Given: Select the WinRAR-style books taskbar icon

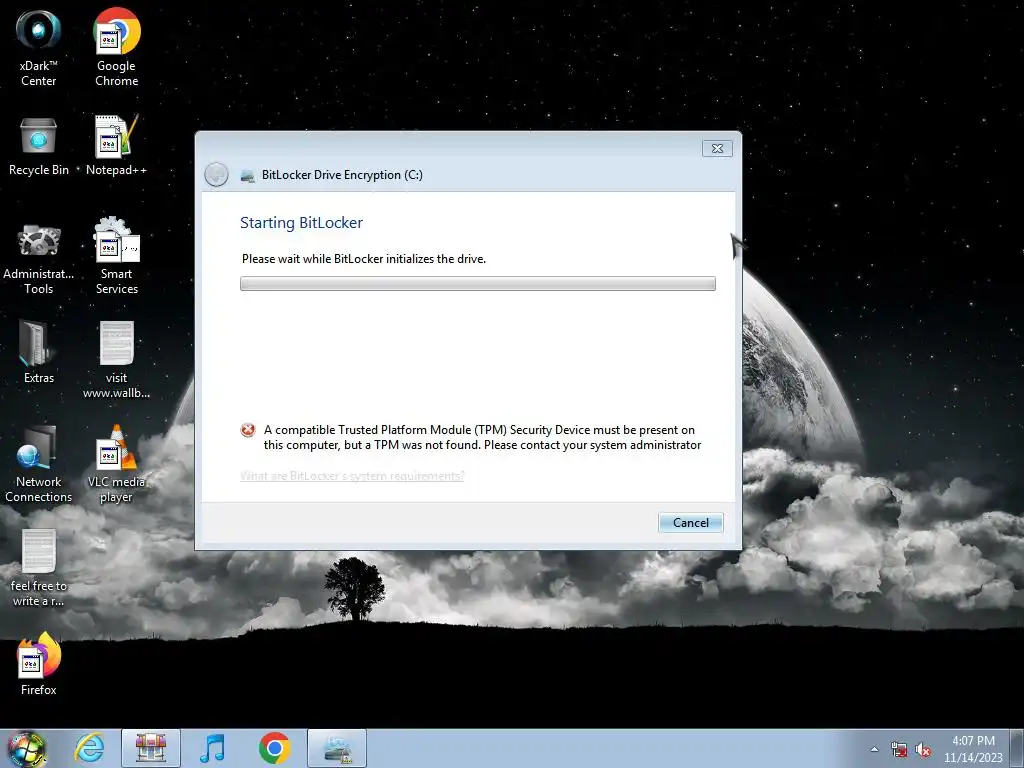Looking at the screenshot, I should click(151, 748).
